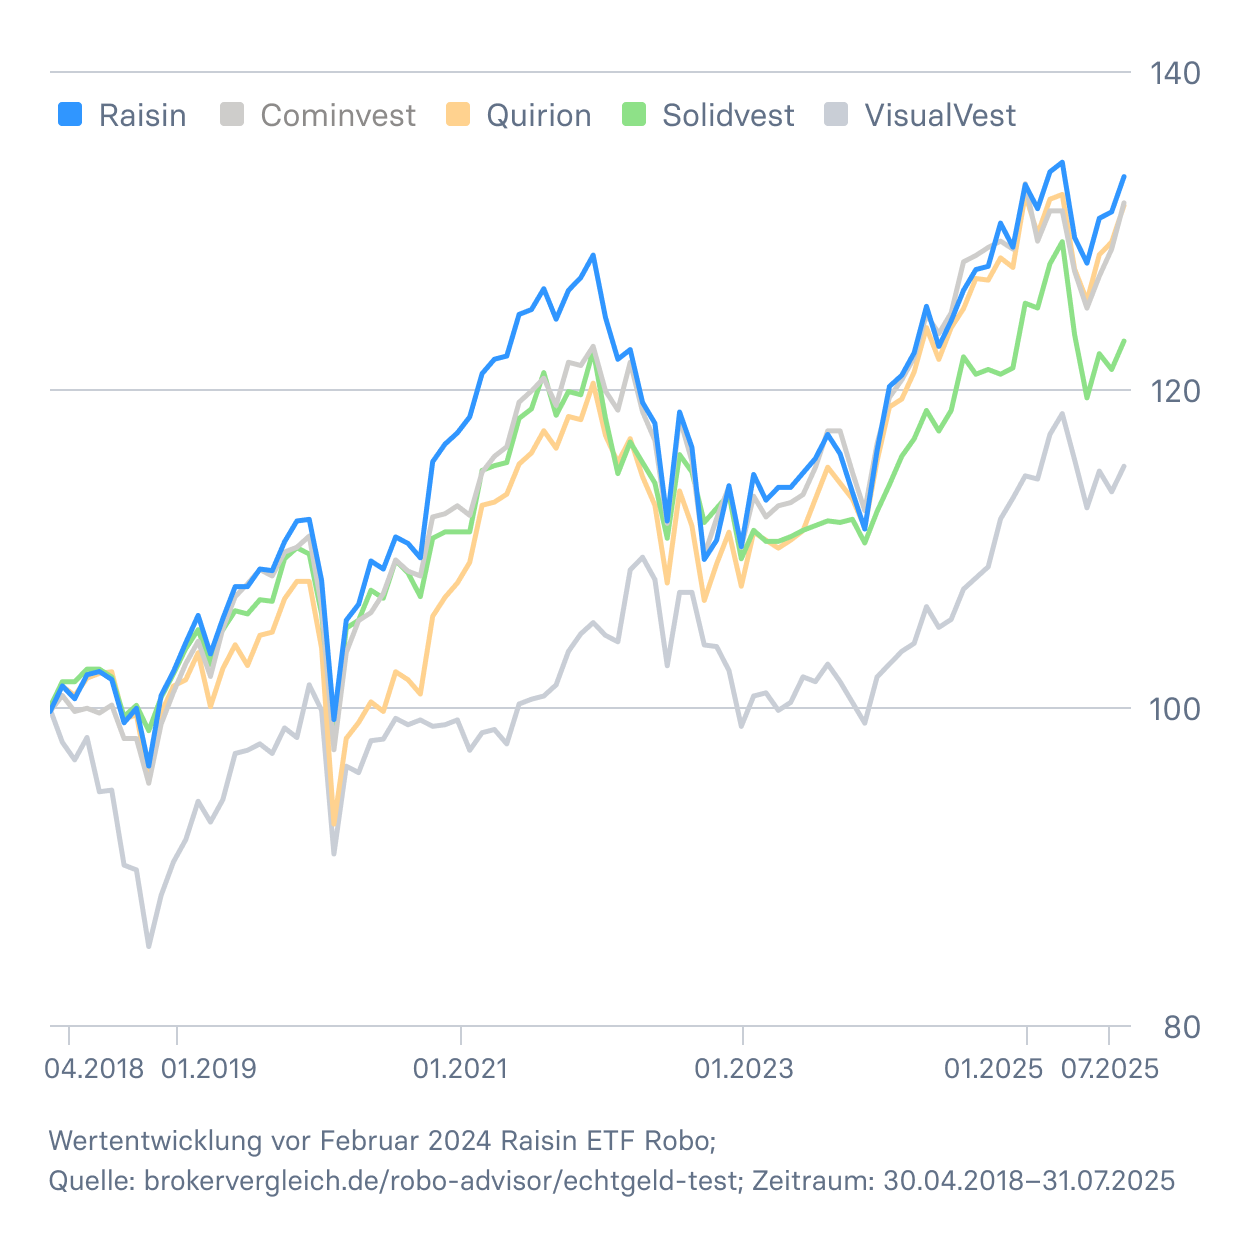Select the 01.2023 x-axis label
1248x1248 pixels.
pyautogui.click(x=744, y=1069)
